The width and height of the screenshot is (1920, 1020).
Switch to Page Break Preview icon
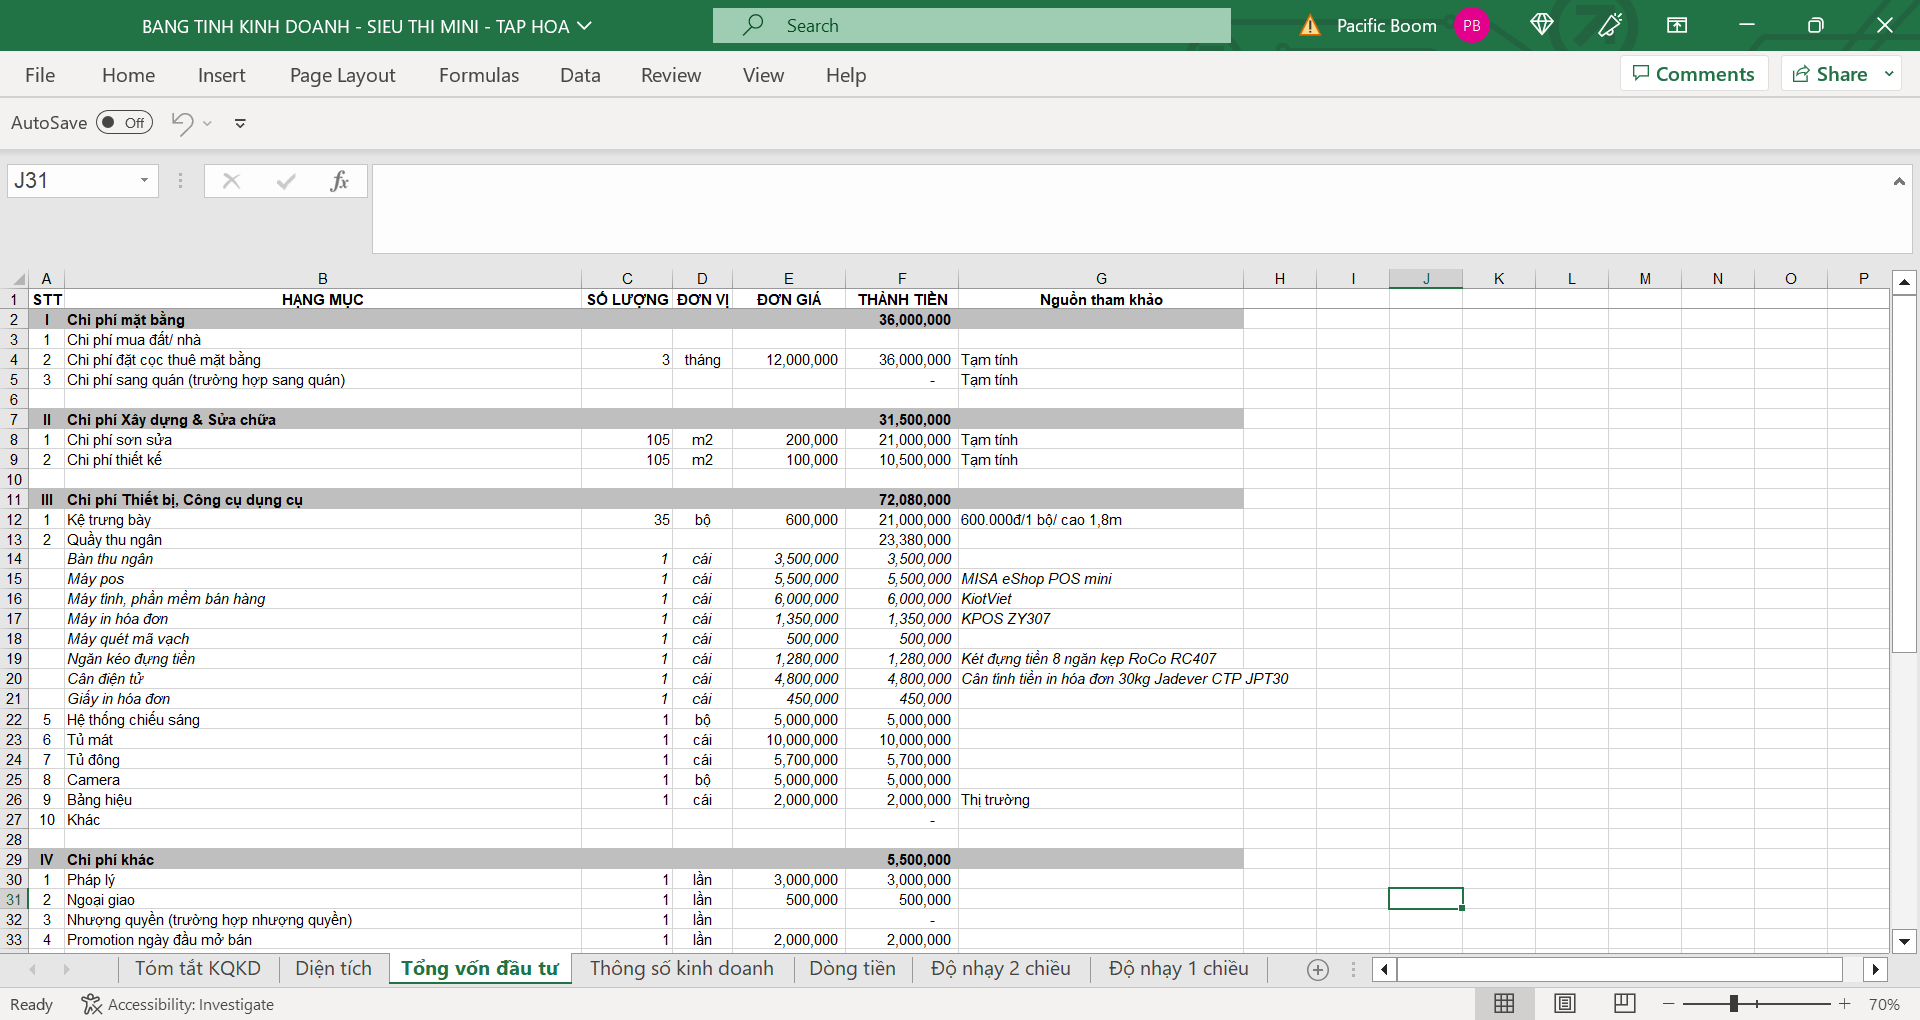click(x=1625, y=1003)
